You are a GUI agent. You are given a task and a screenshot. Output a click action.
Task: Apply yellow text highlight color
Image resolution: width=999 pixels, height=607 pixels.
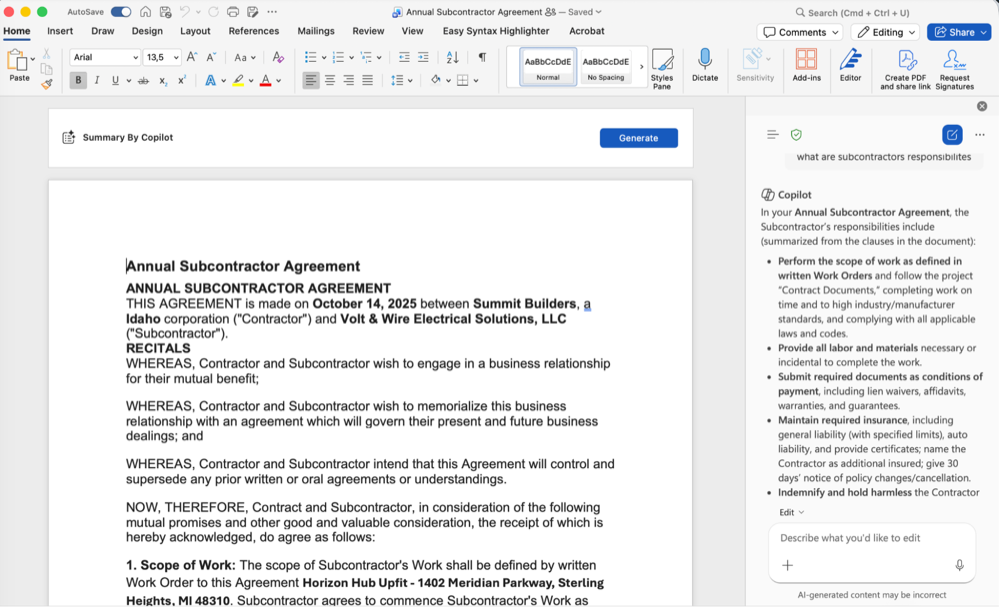238,80
